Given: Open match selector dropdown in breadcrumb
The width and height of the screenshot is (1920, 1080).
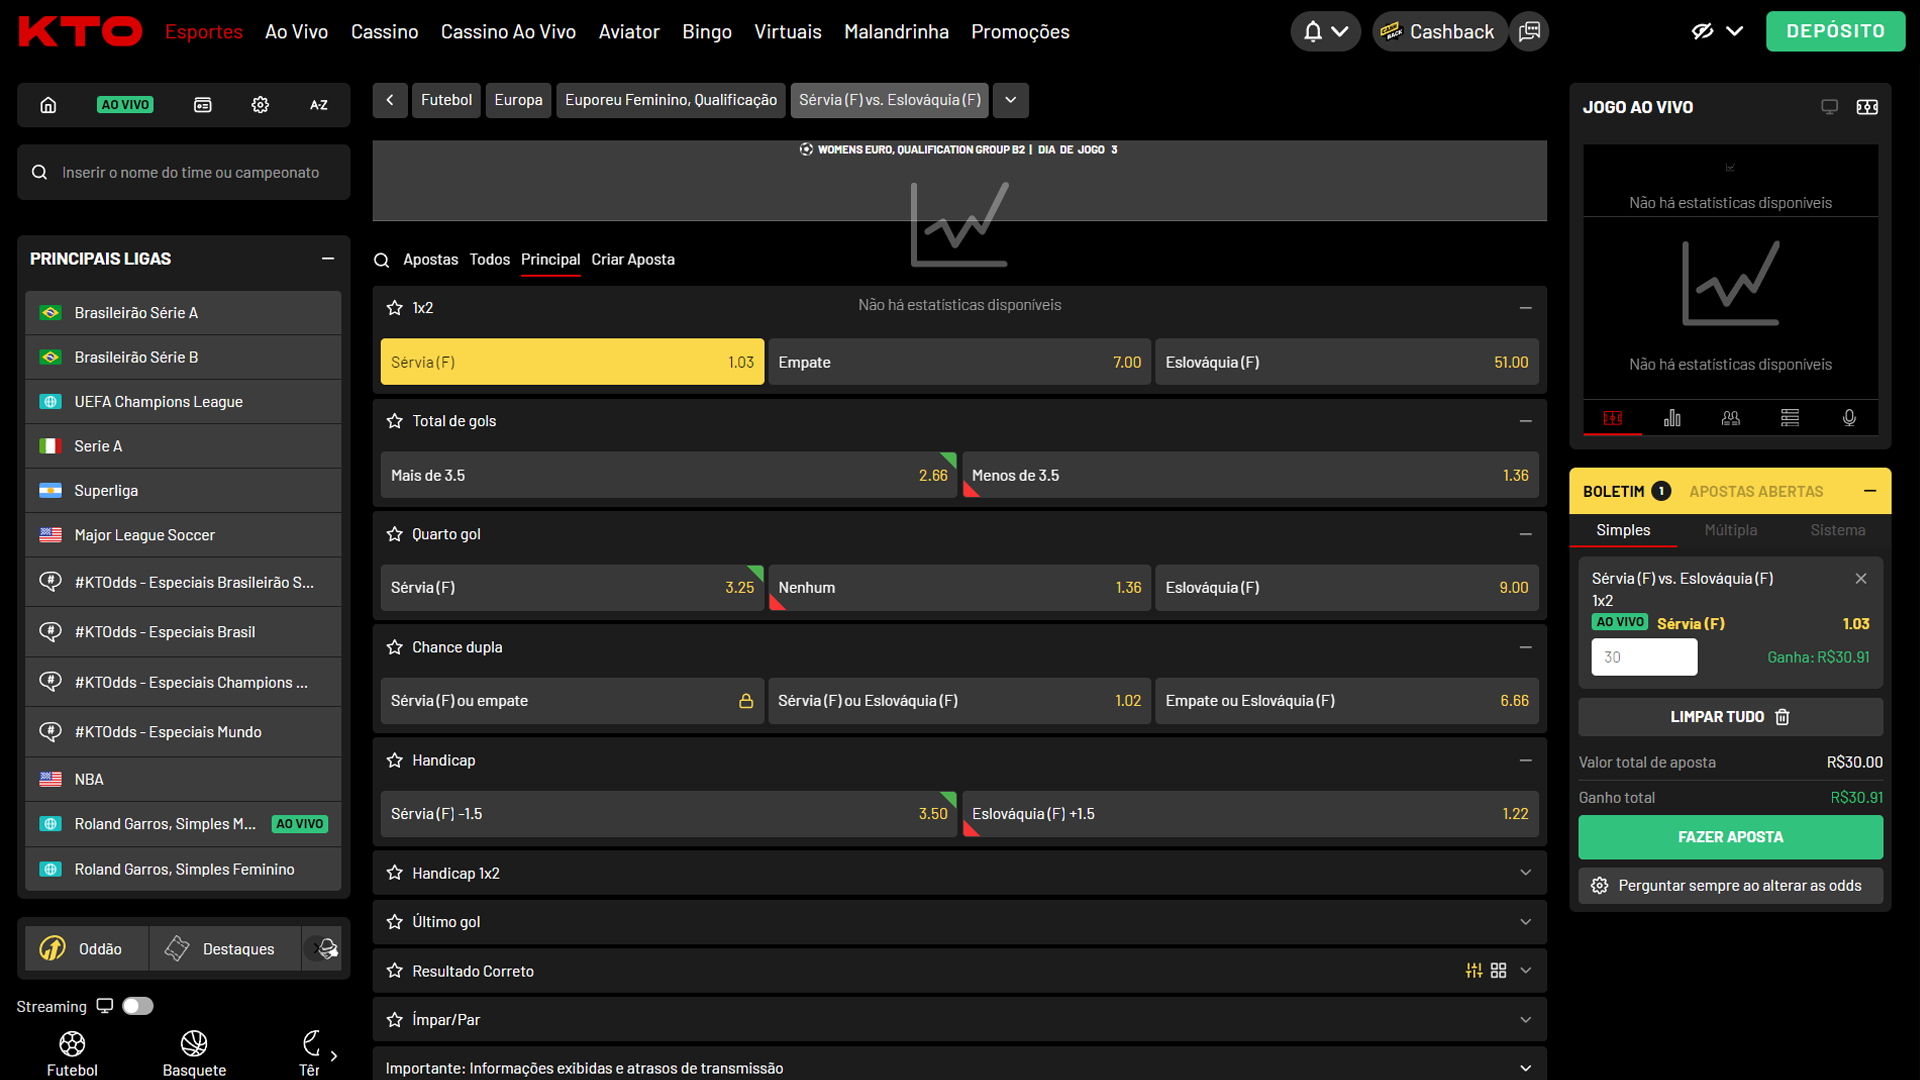Looking at the screenshot, I should 1010,100.
